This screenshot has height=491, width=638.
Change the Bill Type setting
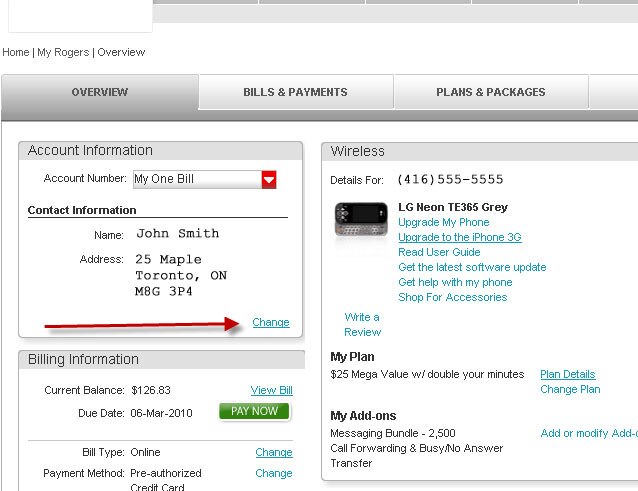pos(273,453)
